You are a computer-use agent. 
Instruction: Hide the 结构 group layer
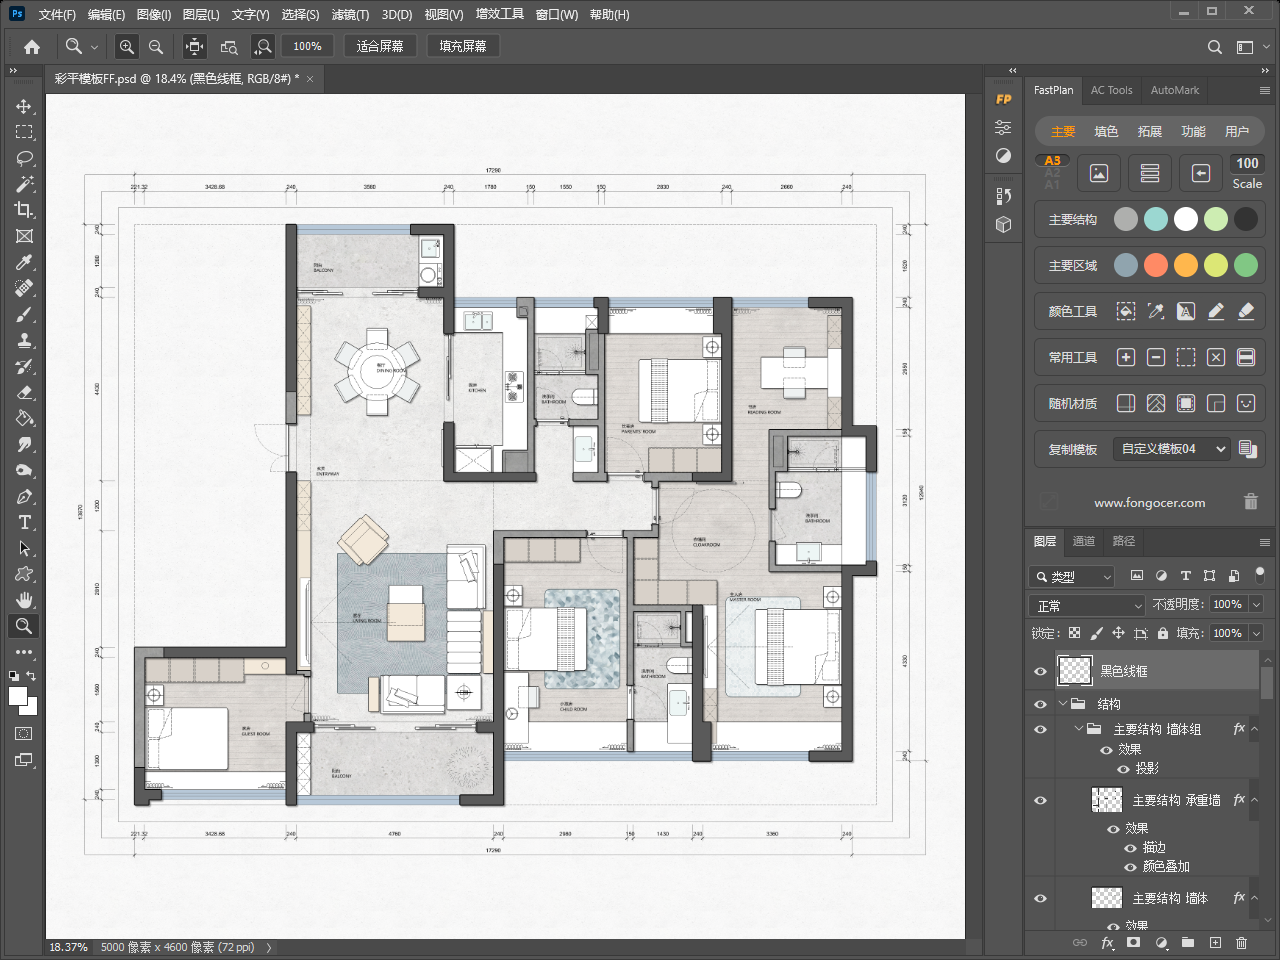1040,704
